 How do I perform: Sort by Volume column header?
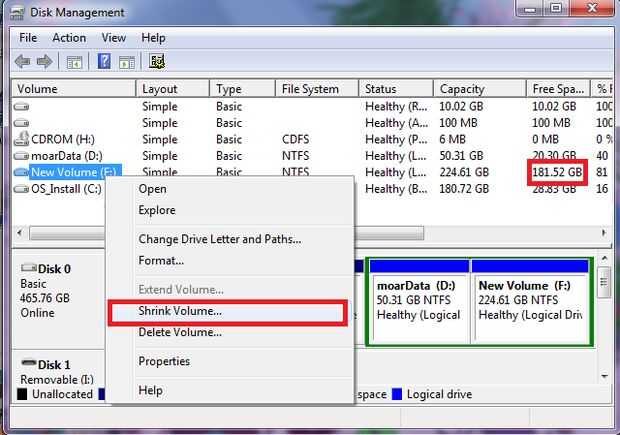pyautogui.click(x=74, y=89)
